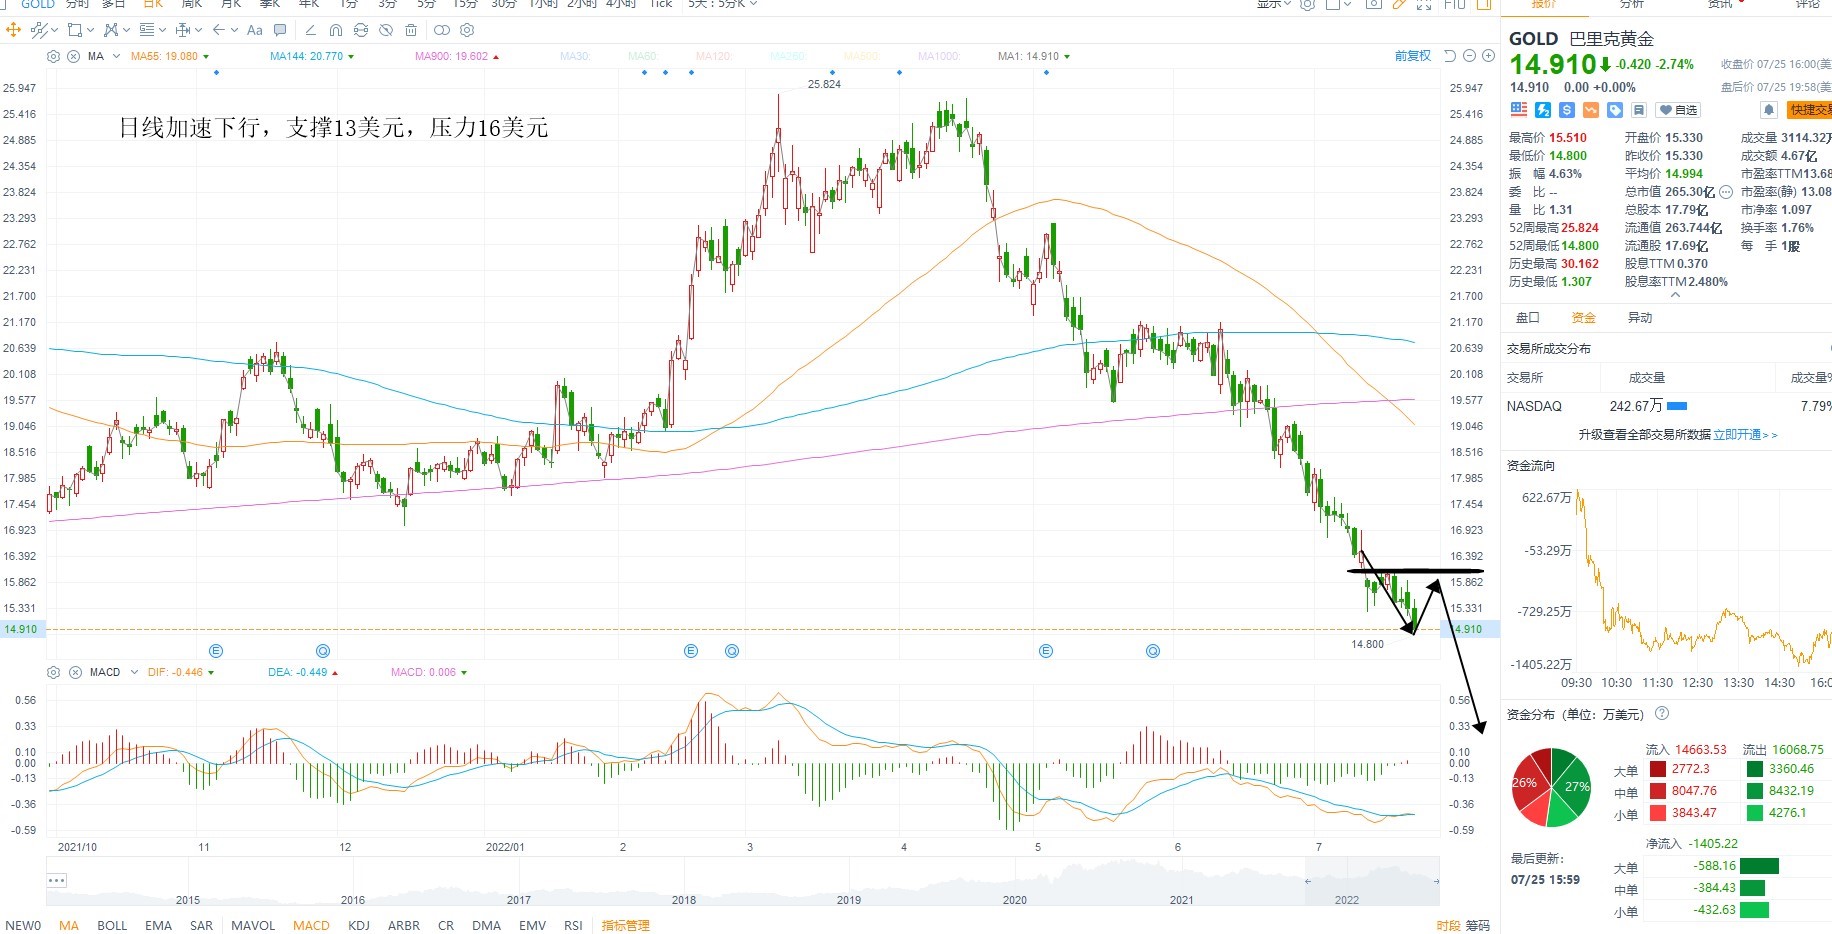The height and width of the screenshot is (934, 1832).
Task: Click the 2019 position on timeline navigator
Action: 849,899
